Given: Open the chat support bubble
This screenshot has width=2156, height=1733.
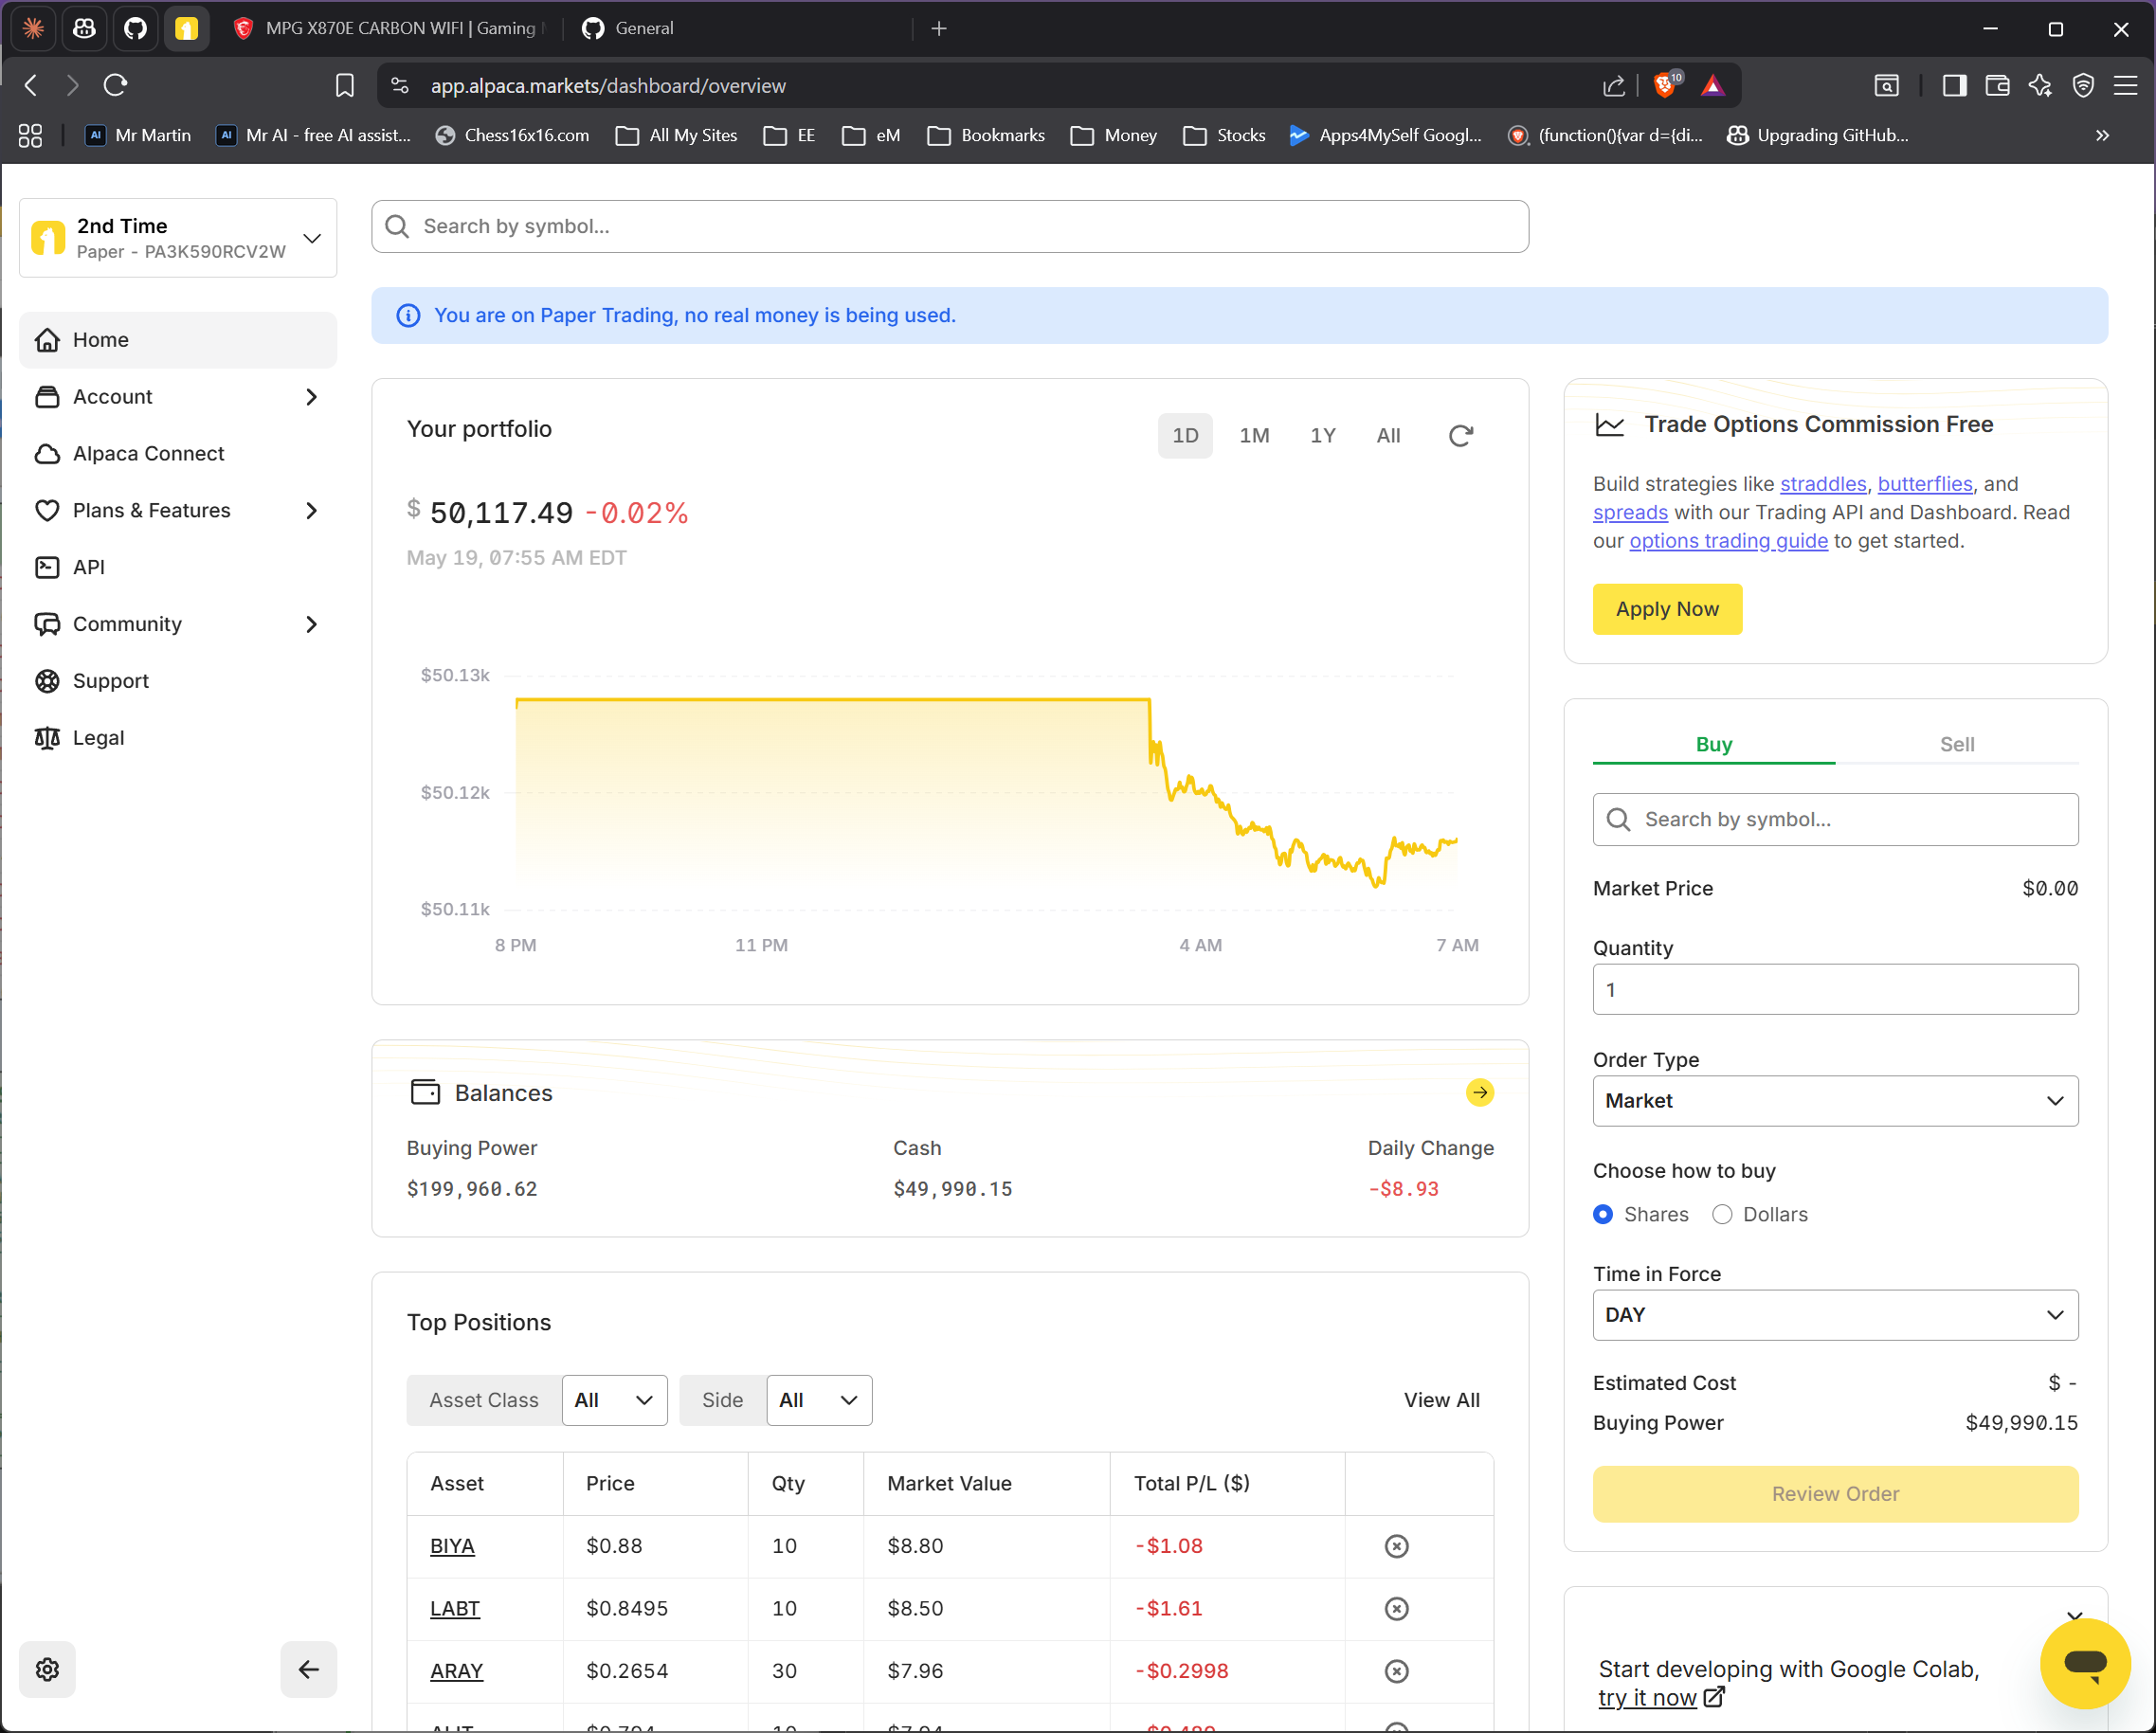Looking at the screenshot, I should click(x=2084, y=1663).
